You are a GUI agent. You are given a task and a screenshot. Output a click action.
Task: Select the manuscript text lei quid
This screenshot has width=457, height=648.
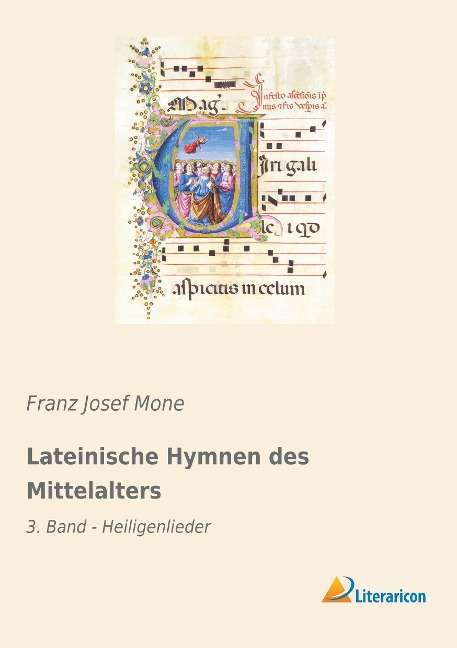[291, 228]
